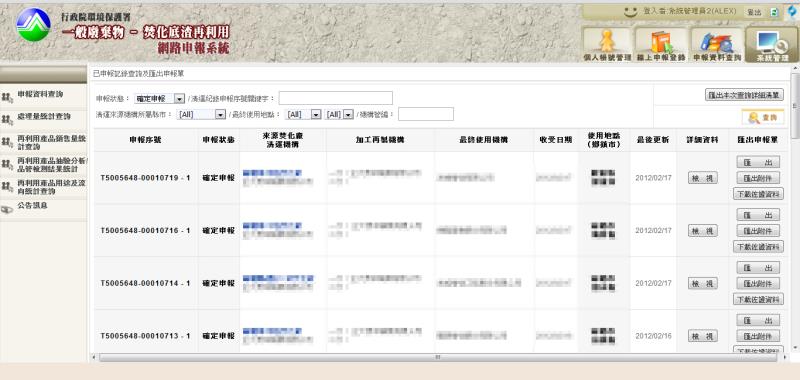Click the green logout icon beside 登出
Viewport: 800px width, 380px height.
[x=774, y=12]
